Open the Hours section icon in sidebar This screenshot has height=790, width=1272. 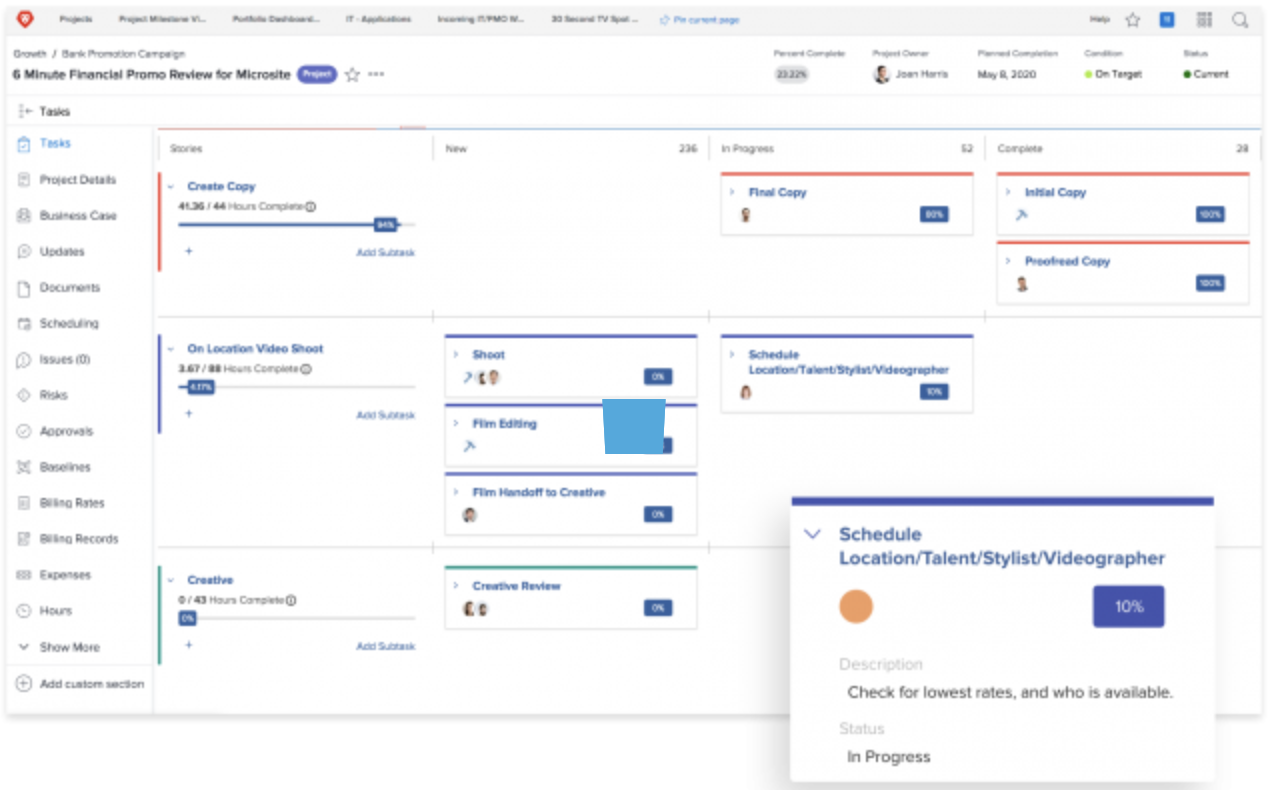(x=22, y=610)
